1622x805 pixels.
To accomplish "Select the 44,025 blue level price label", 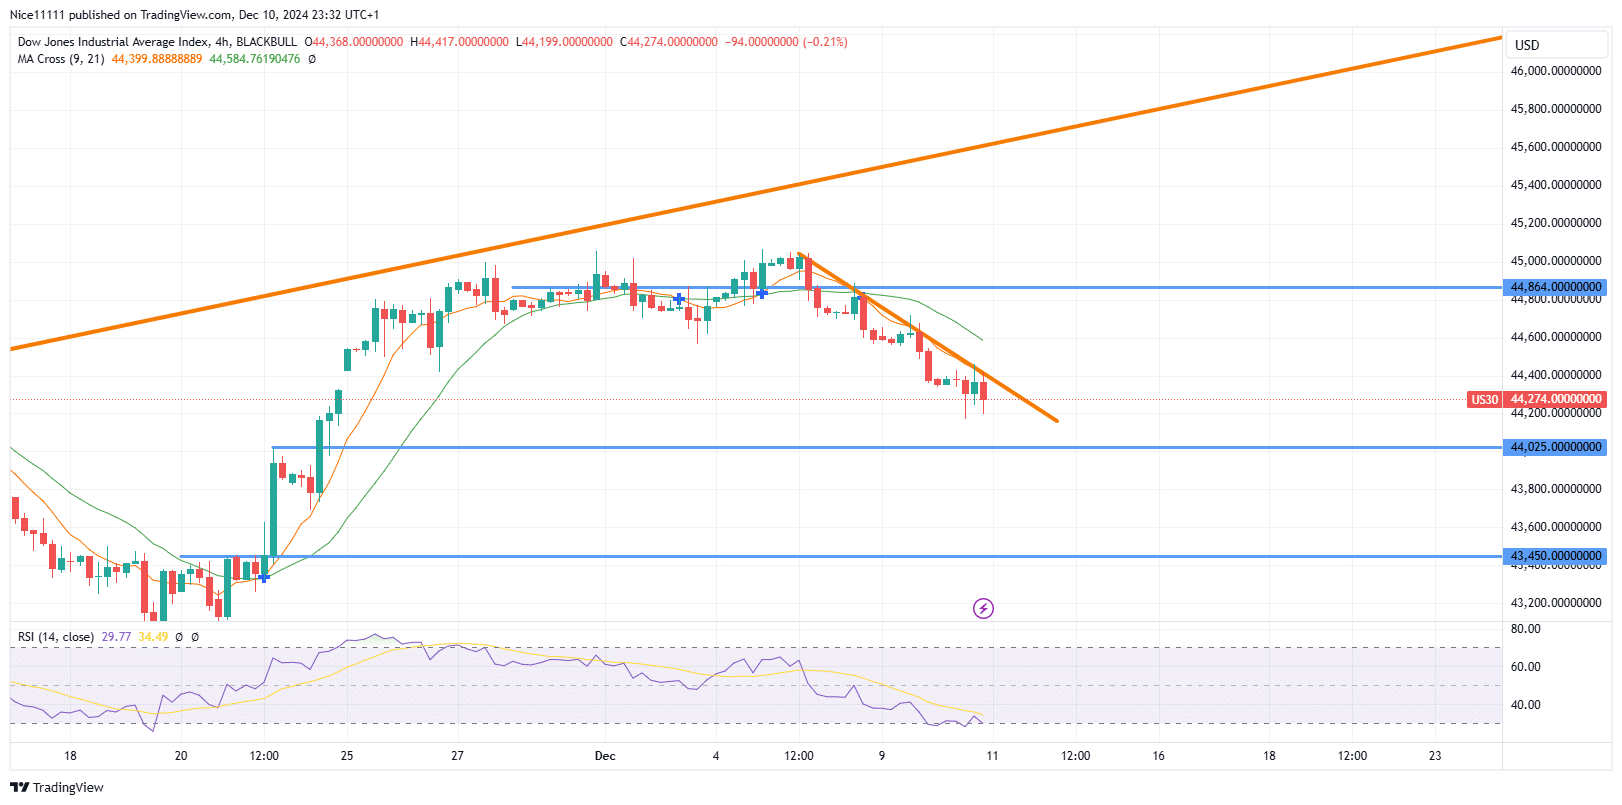I will click(1556, 447).
